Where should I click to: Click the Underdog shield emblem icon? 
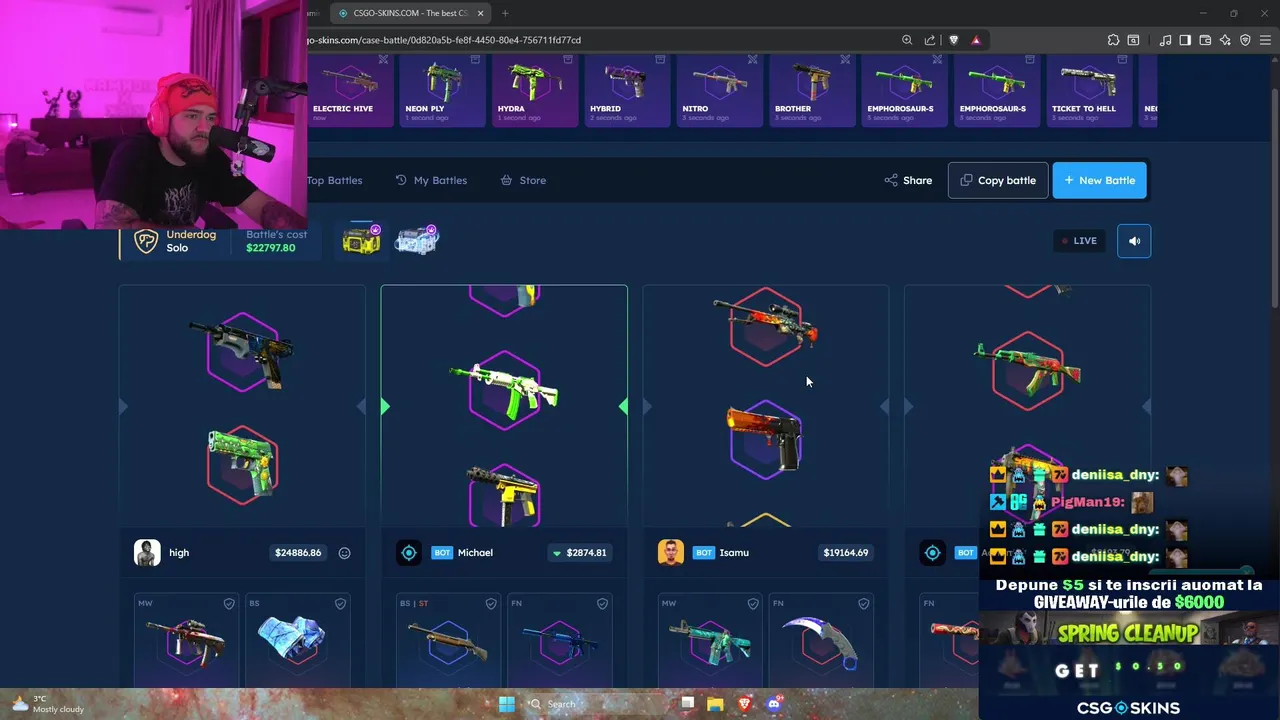[x=146, y=241]
